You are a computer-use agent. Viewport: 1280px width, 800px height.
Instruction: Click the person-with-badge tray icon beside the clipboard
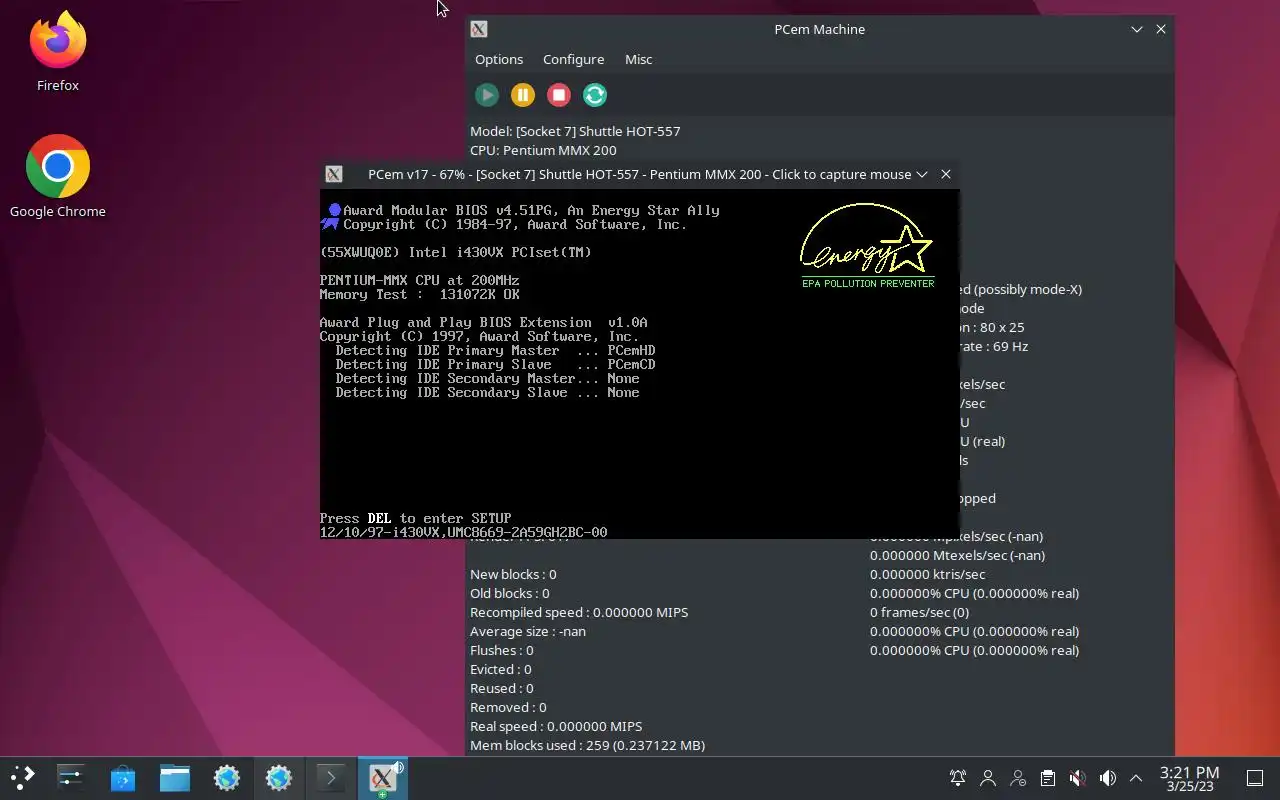[x=1018, y=778]
